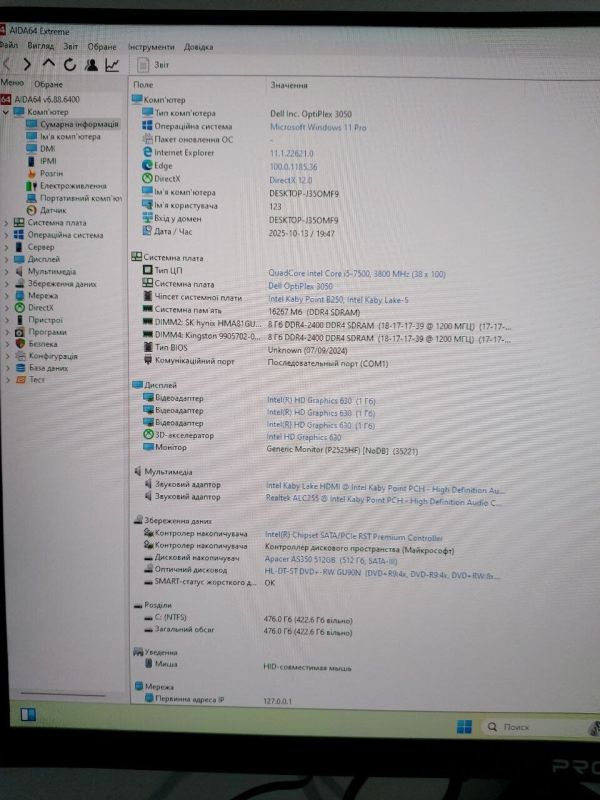Expand the Системна плата tree node
Viewport: 600px width, 800px height.
pos(6,222)
